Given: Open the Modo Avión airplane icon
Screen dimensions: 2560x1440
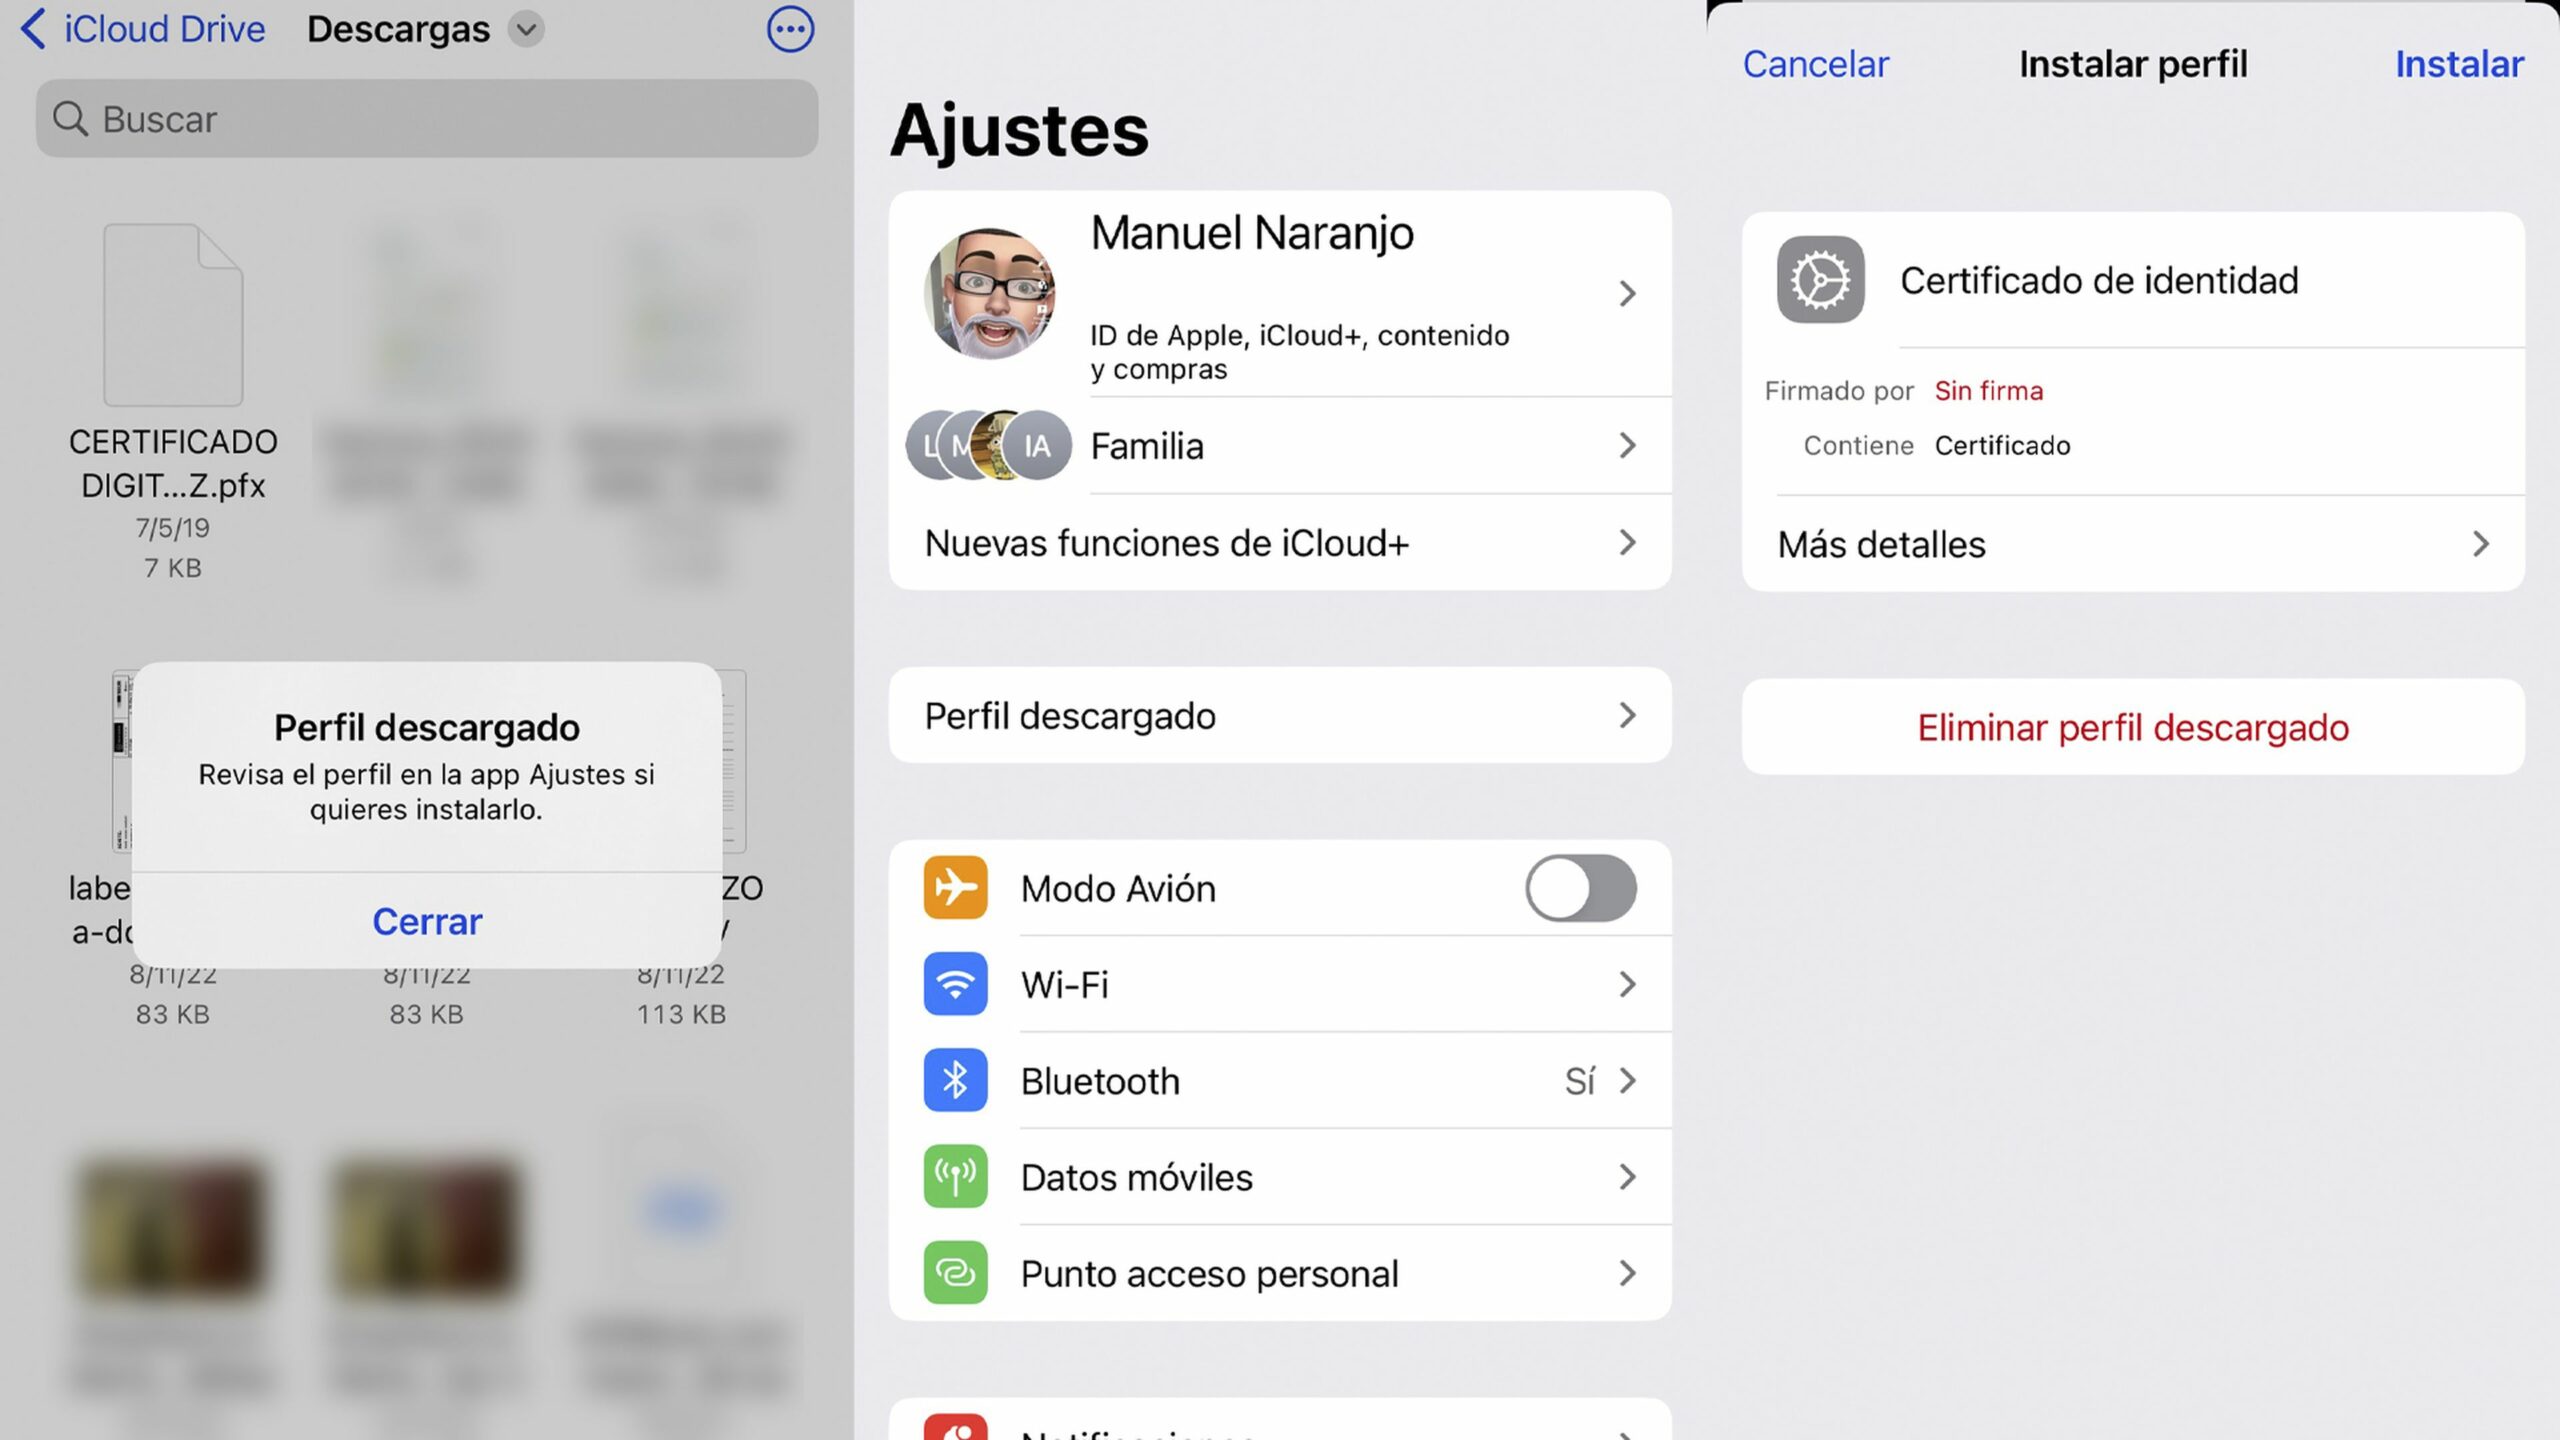Looking at the screenshot, I should pos(958,886).
